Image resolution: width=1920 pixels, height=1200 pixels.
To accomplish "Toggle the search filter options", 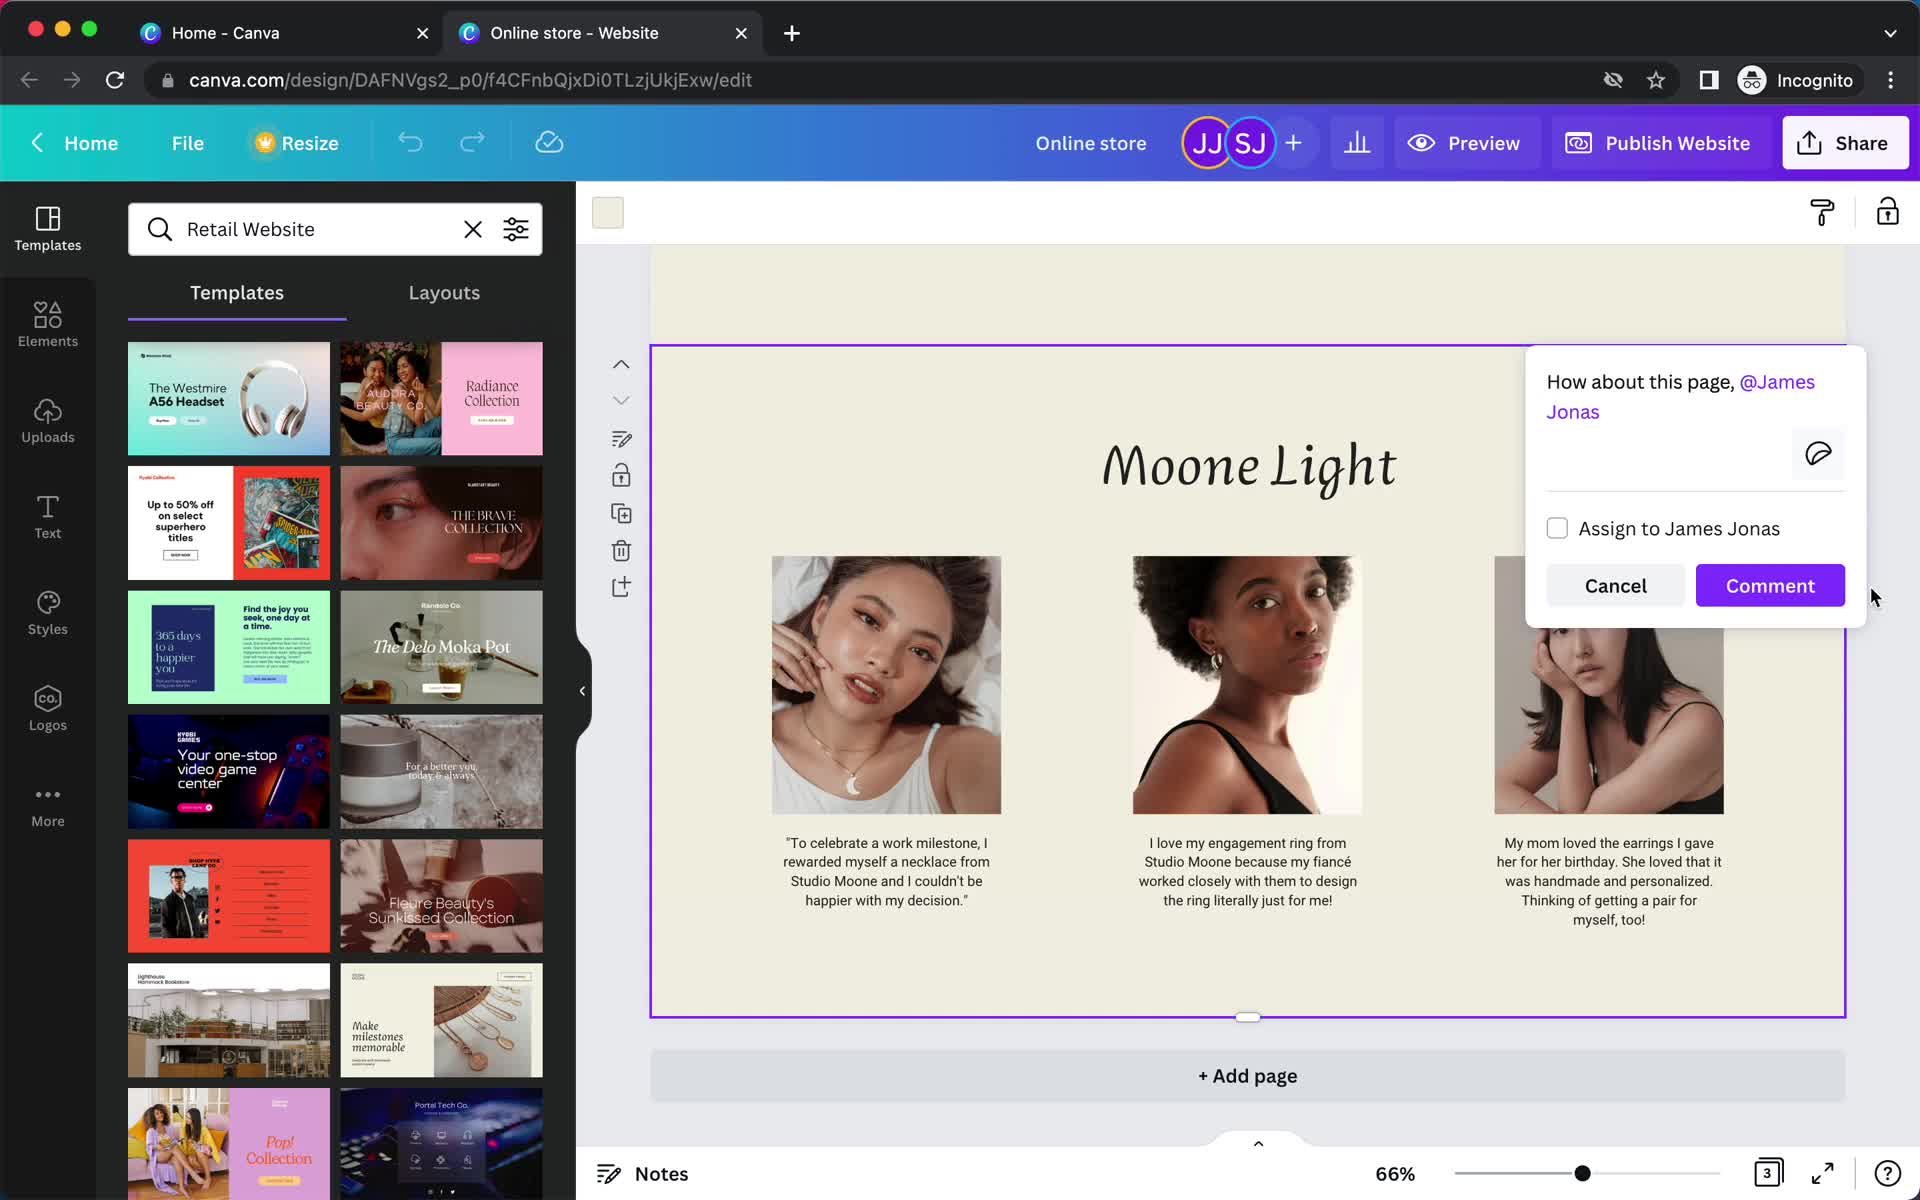I will click(x=517, y=228).
